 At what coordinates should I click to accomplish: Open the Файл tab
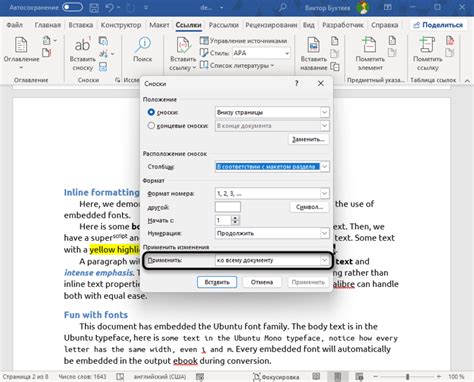pos(15,25)
